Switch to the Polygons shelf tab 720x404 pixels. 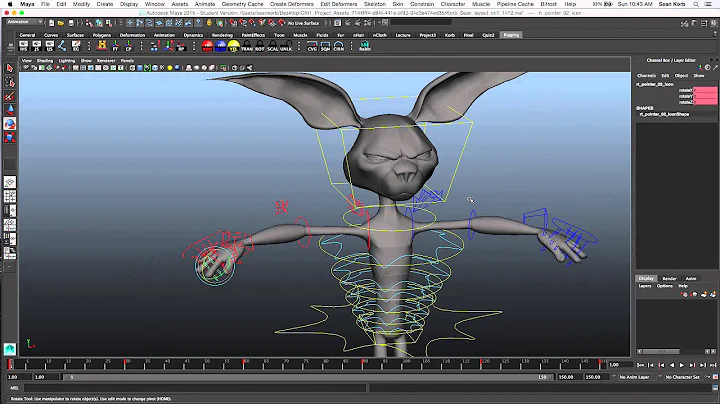coord(101,35)
